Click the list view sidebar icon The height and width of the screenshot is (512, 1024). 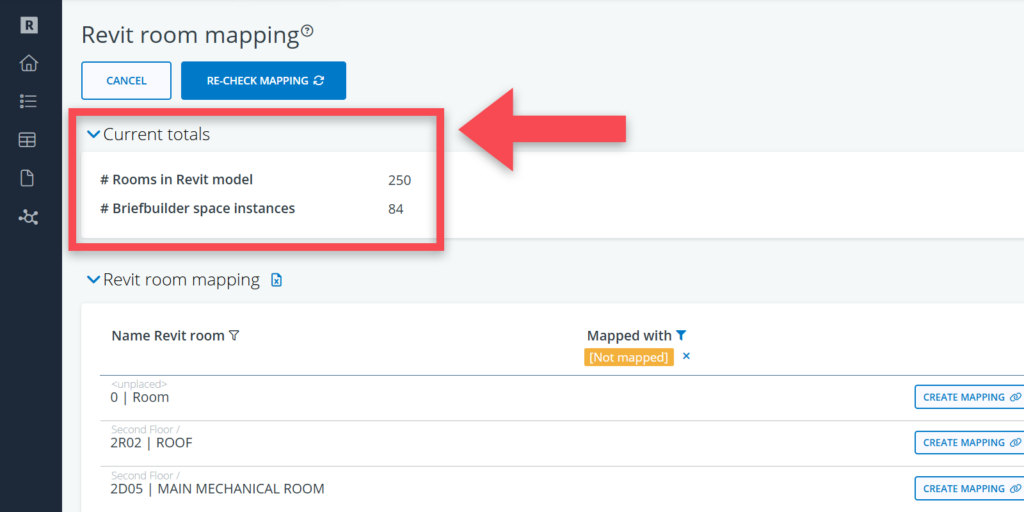[x=28, y=101]
